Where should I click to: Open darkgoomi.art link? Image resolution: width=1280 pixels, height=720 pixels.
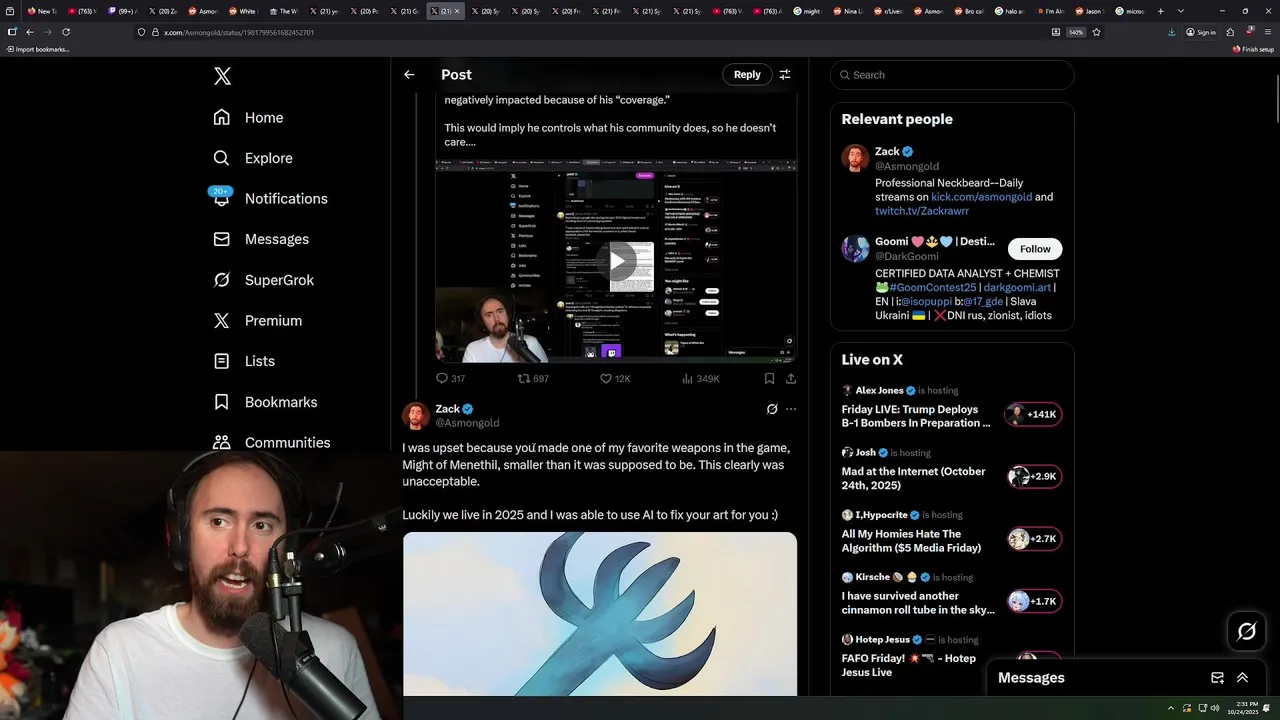pyautogui.click(x=1017, y=287)
